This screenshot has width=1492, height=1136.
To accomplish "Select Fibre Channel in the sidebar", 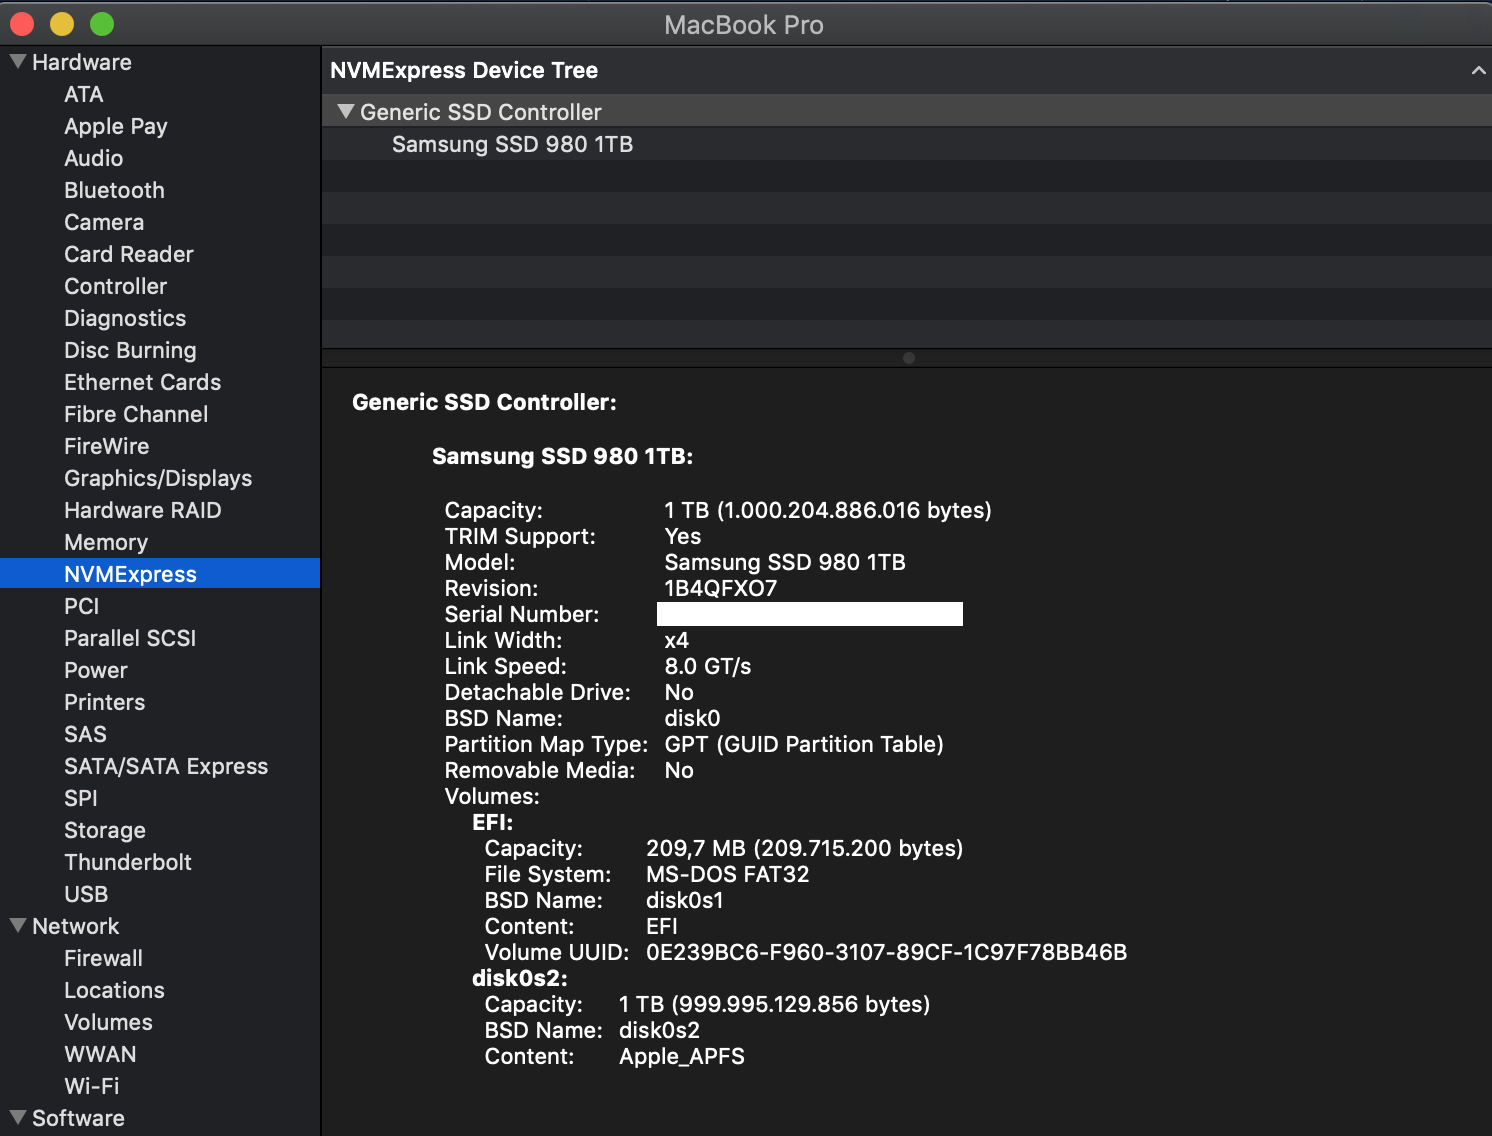I will [136, 414].
